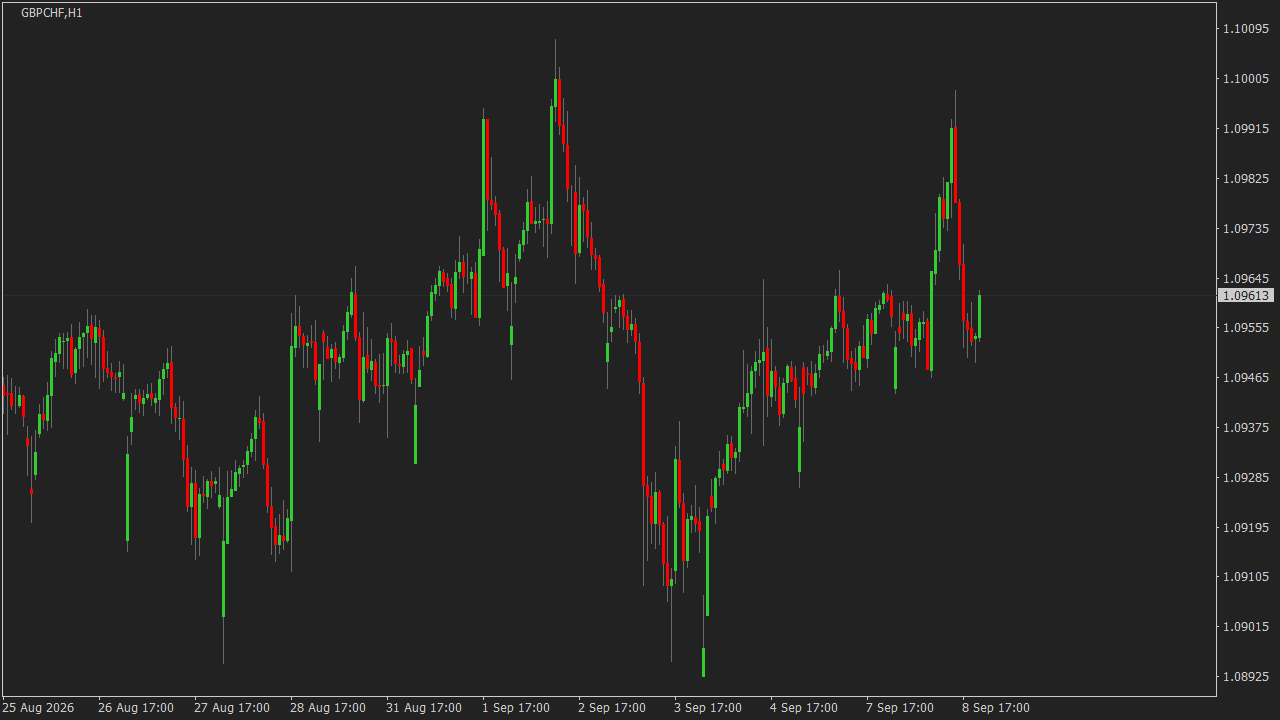The image size is (1280, 720).
Task: Click the GBPCHF,H1 chart title label
Action: coord(52,13)
